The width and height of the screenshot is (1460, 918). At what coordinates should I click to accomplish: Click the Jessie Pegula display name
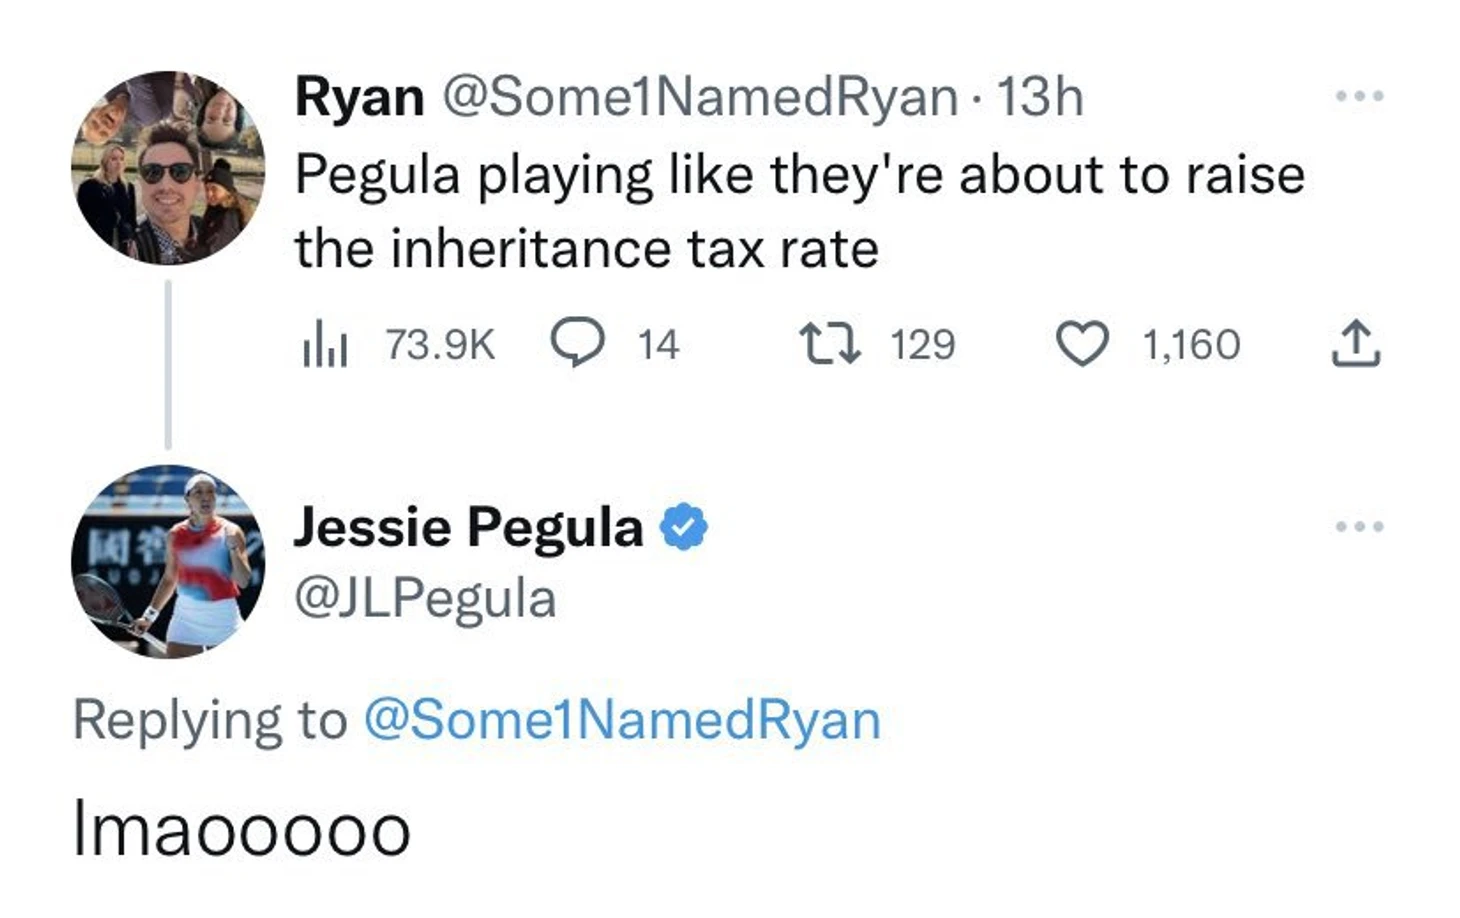(x=468, y=527)
